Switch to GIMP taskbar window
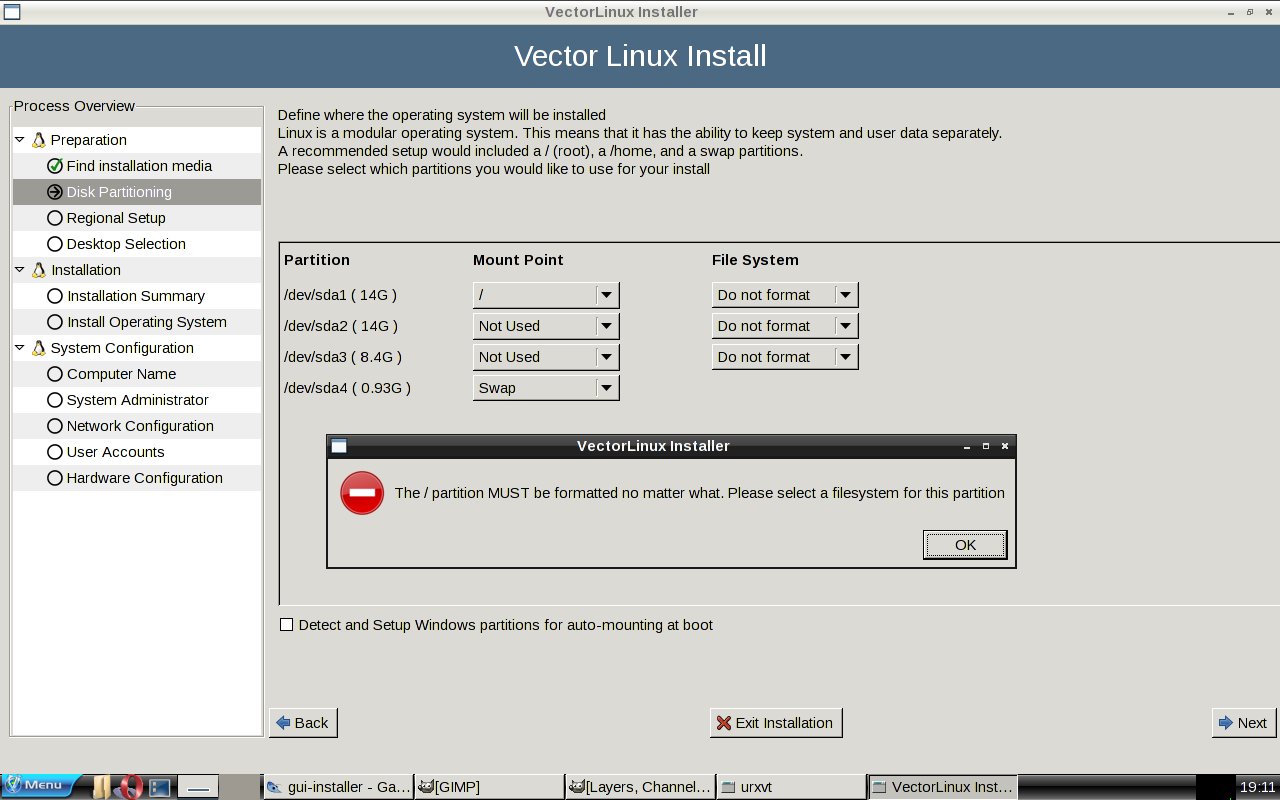This screenshot has width=1280, height=800. coord(489,787)
